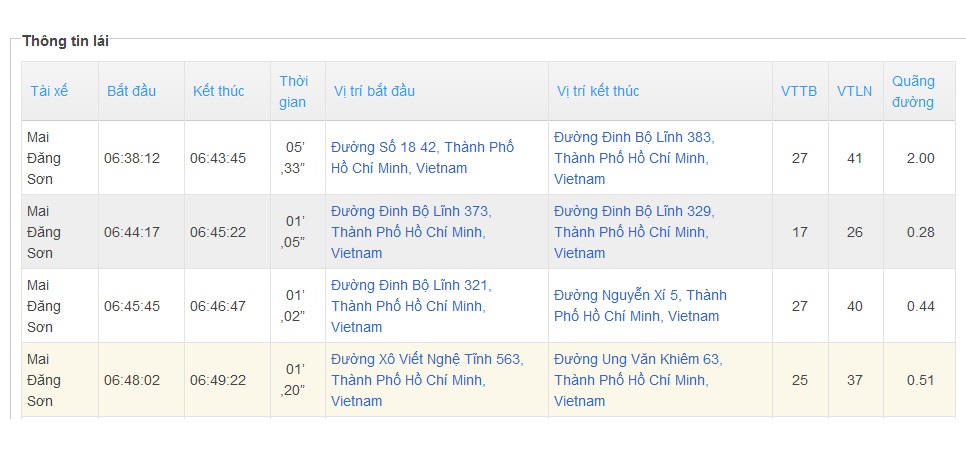Viewport: 966px width, 460px height.
Task: Sort by the VTLN column header
Action: click(854, 91)
